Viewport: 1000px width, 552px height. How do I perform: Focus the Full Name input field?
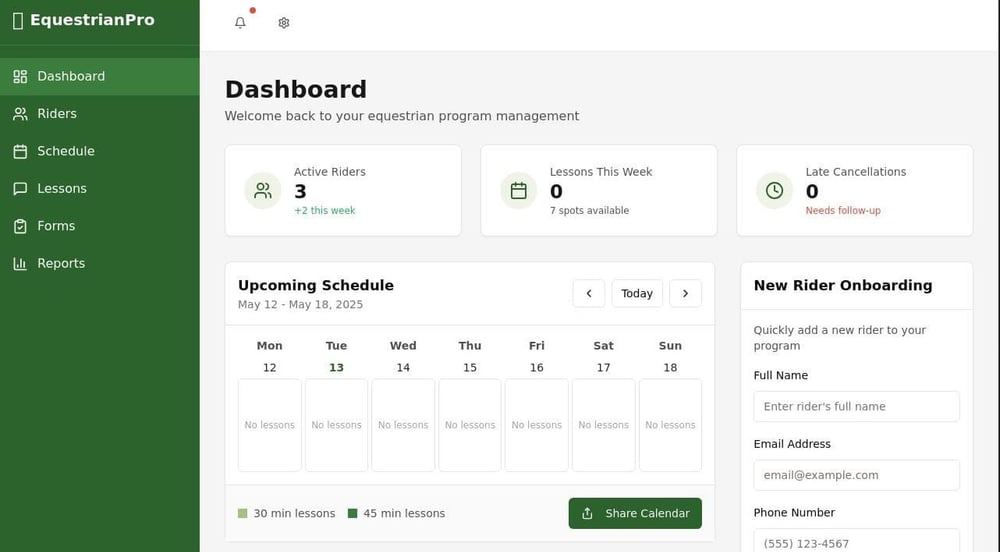(x=857, y=407)
